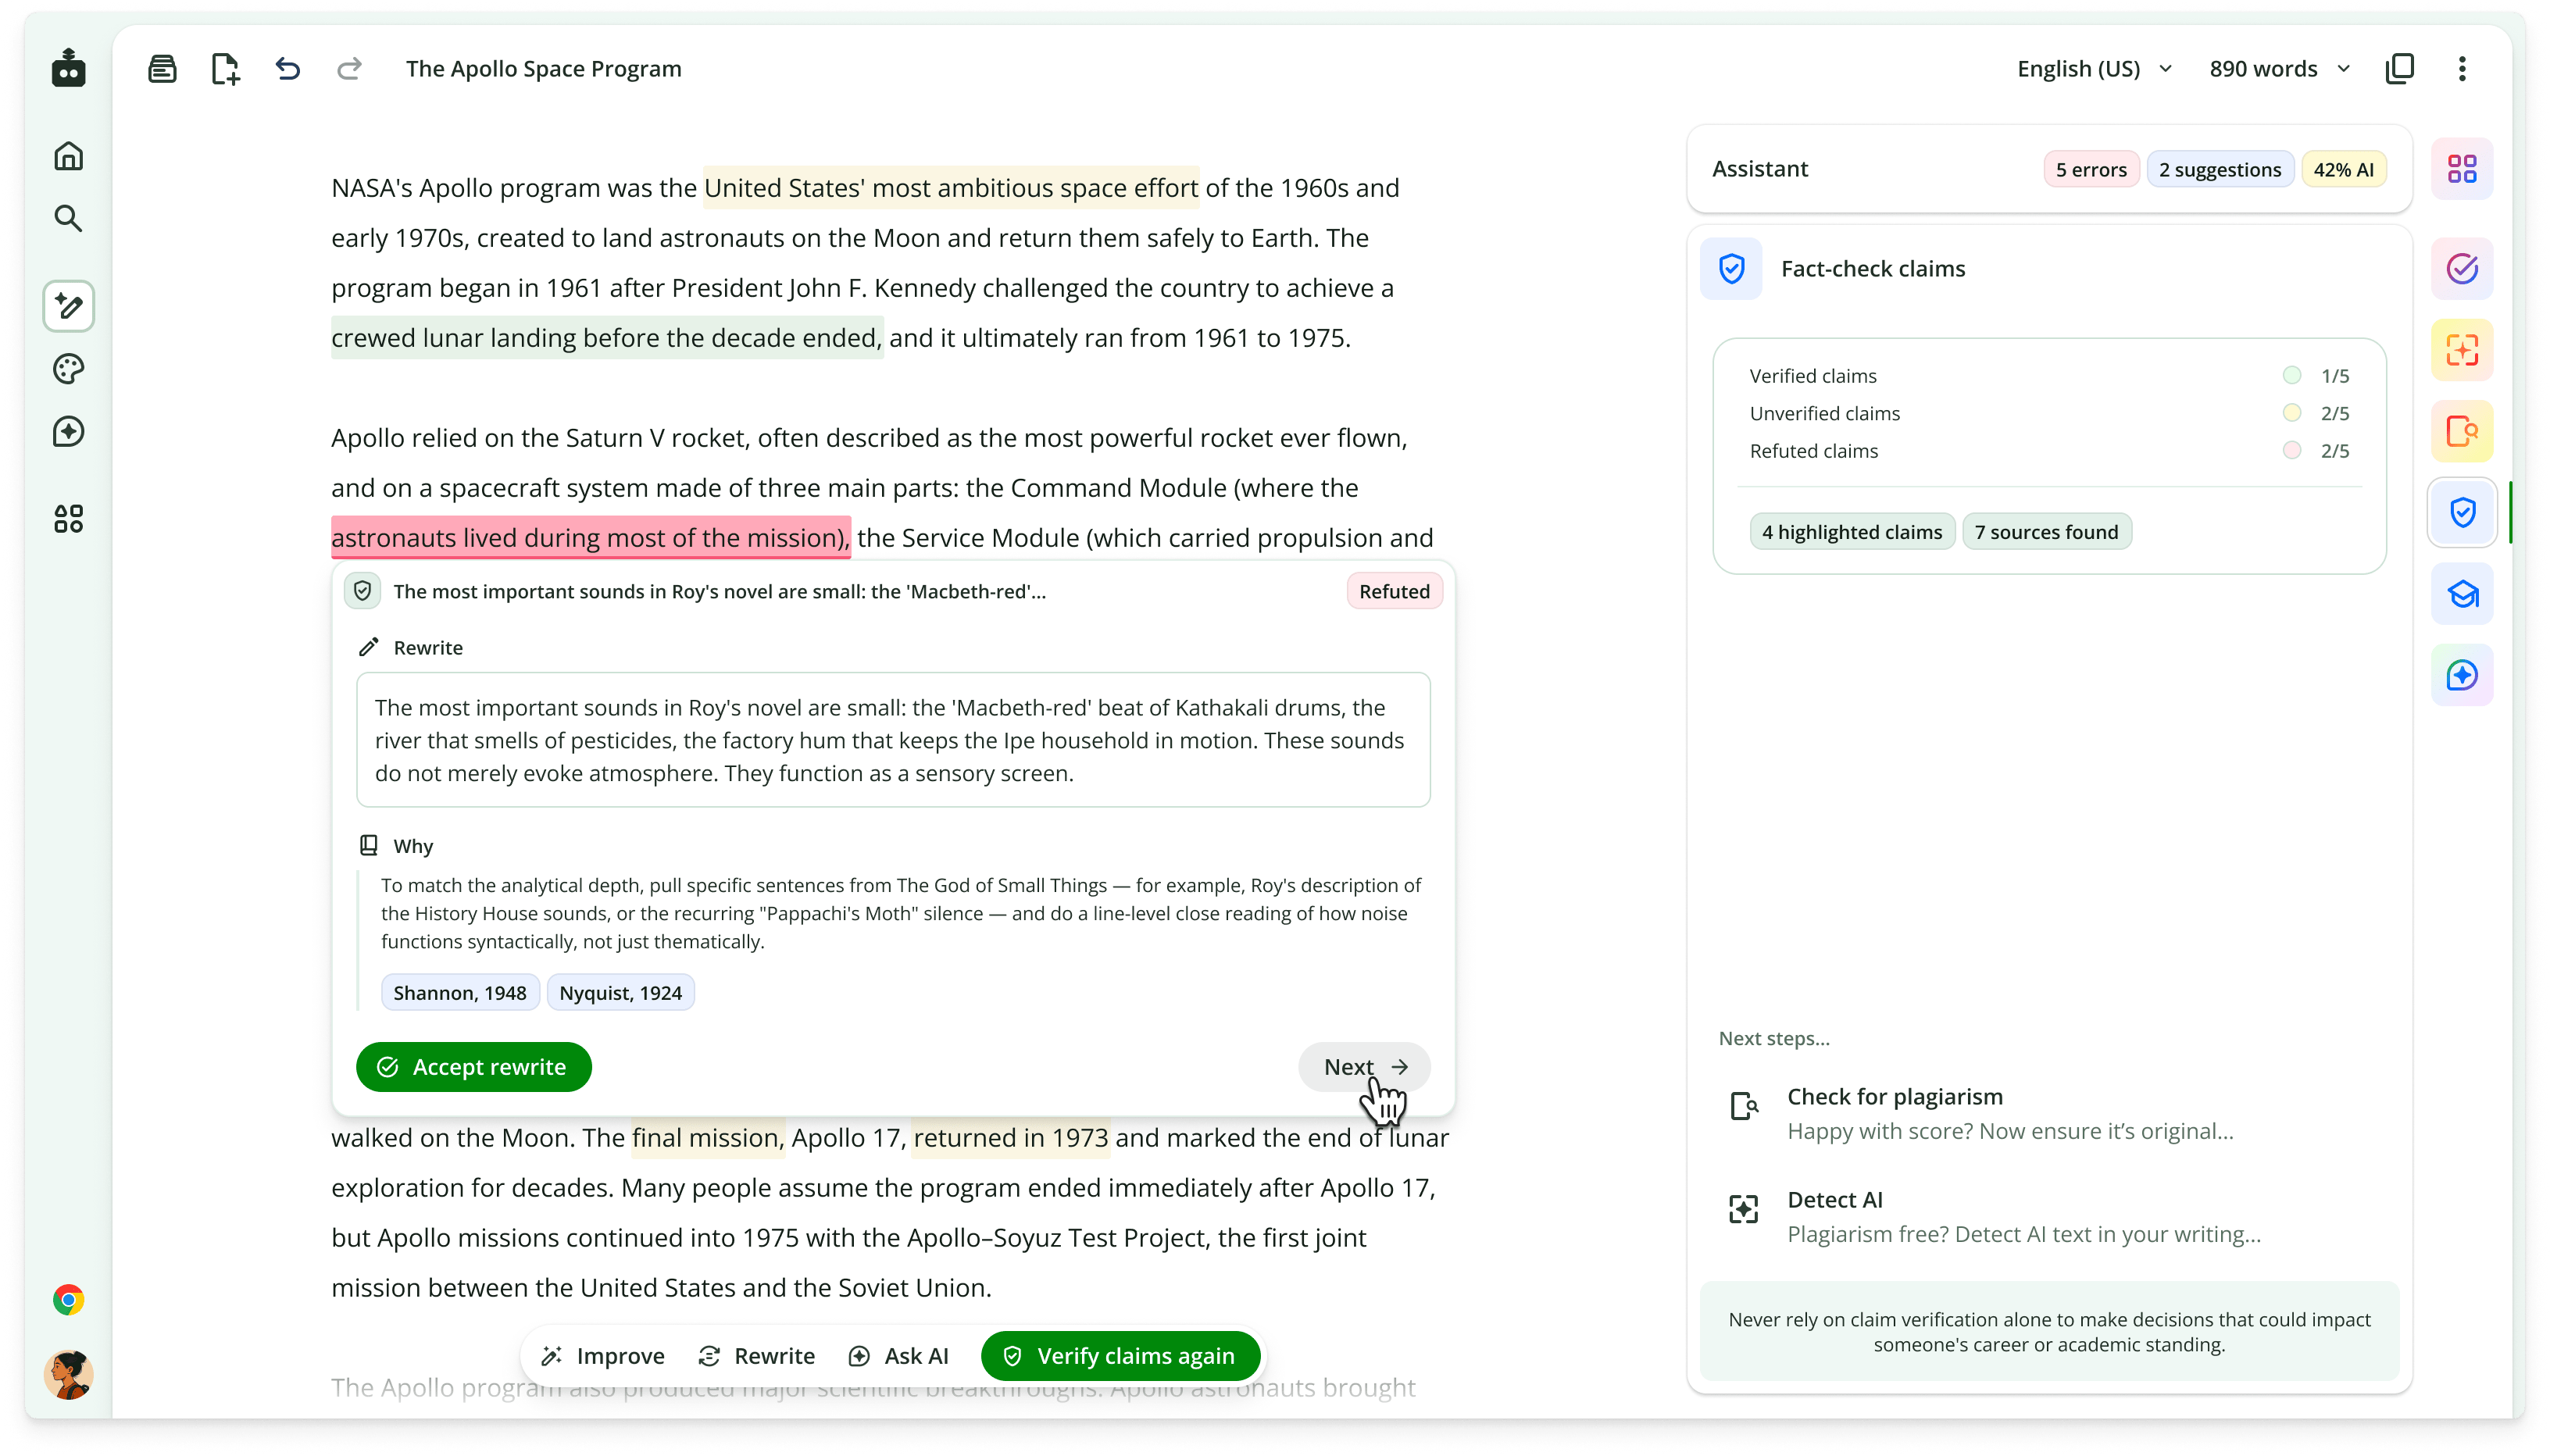
Task: Select the magic pen editor sidebar icon
Action: point(68,306)
